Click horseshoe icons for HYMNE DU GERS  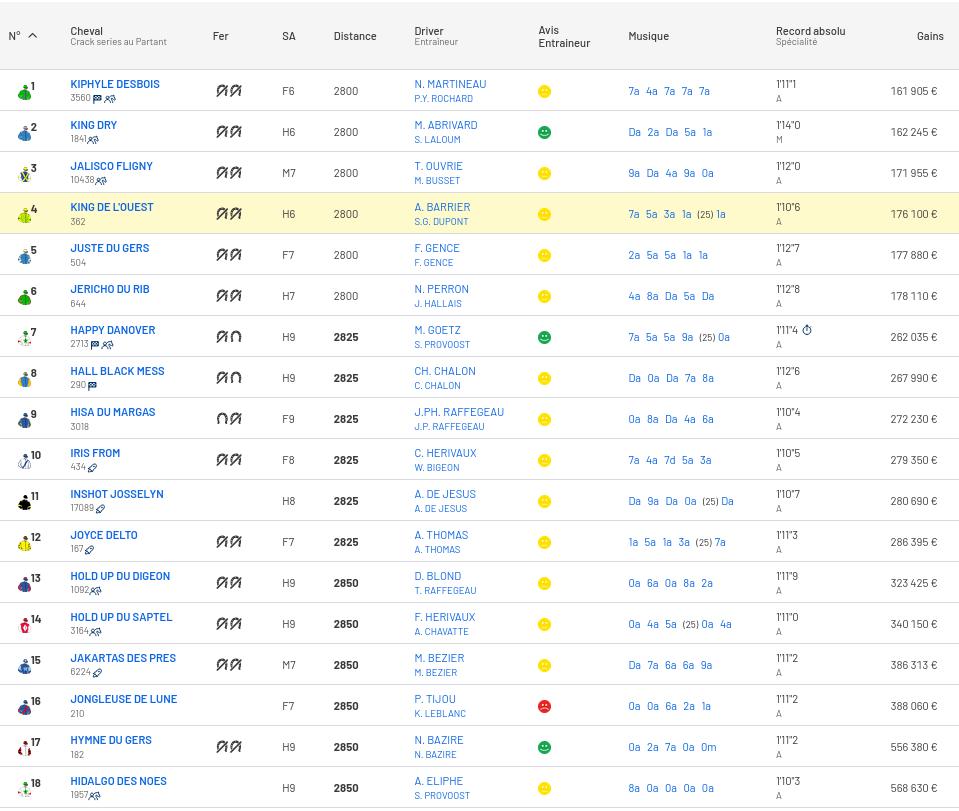pyautogui.click(x=229, y=747)
